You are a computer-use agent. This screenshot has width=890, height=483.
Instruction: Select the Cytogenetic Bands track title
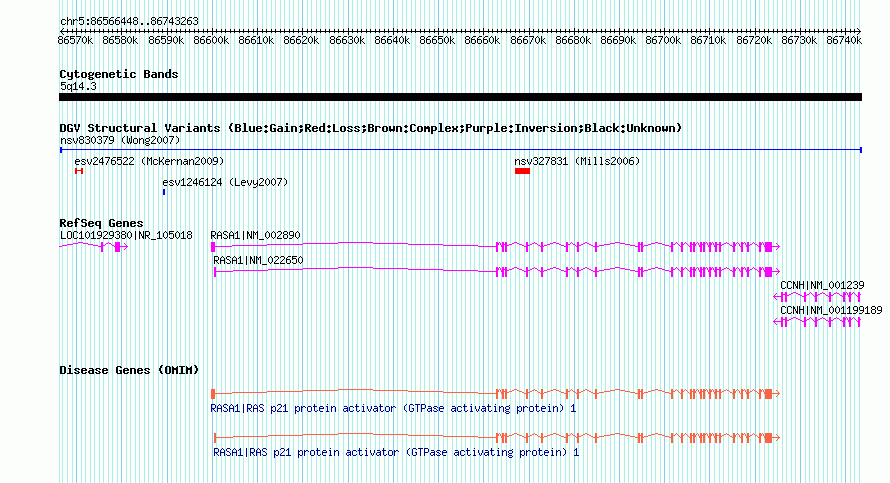coord(119,74)
